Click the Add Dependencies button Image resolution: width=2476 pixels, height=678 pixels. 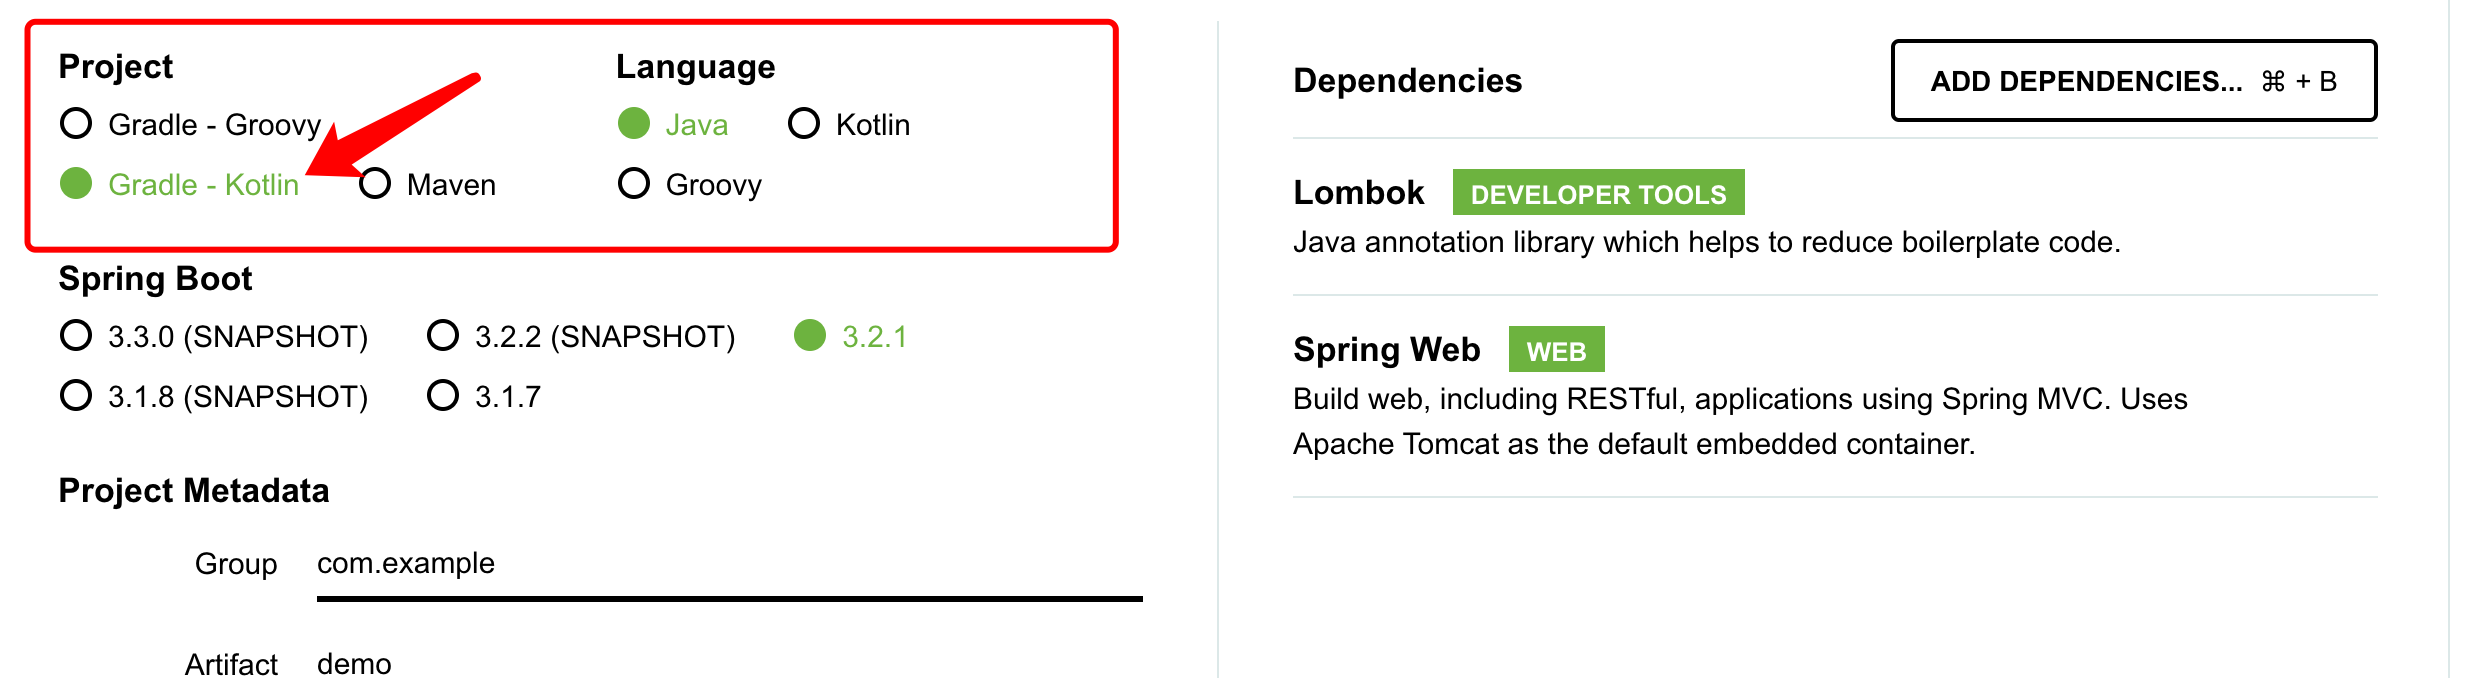coord(2133,81)
